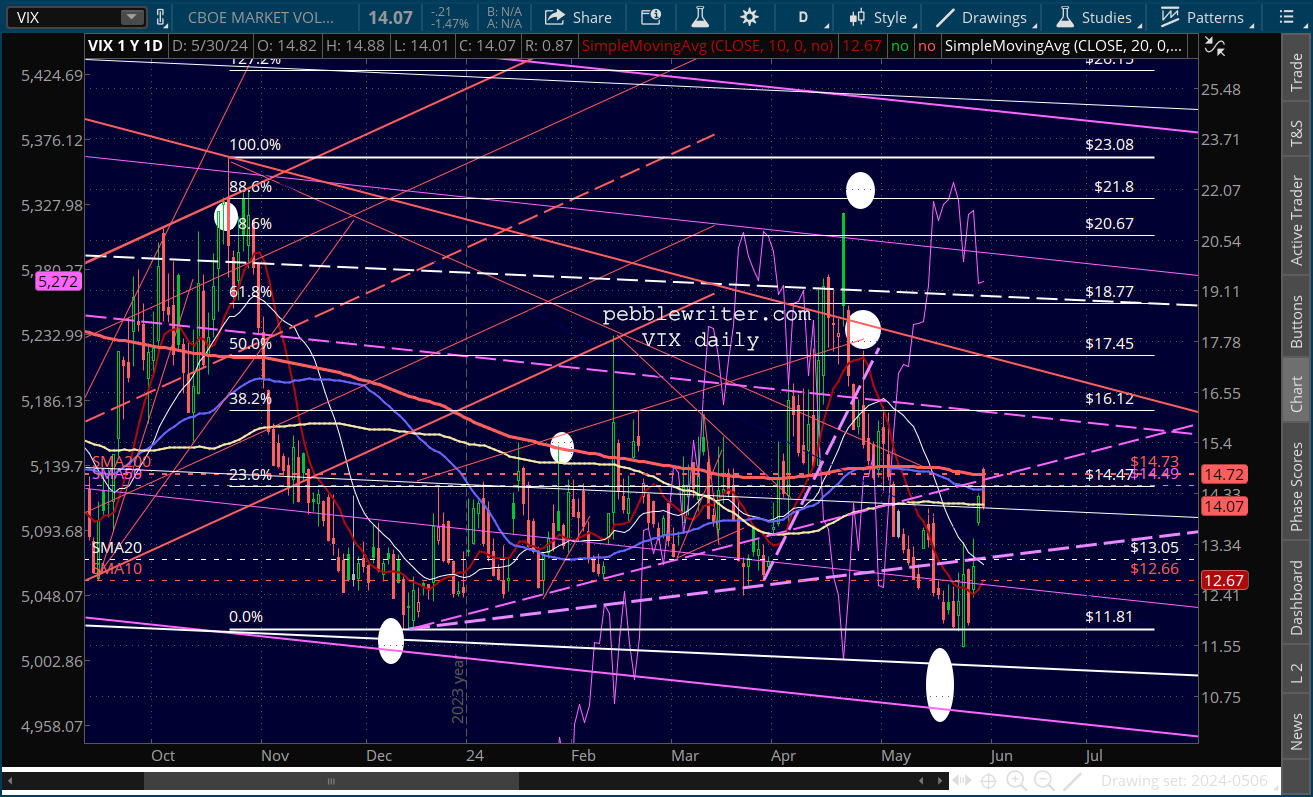The image size is (1313, 797).
Task: Click the collapse studies arrows icon
Action: (x=1215, y=45)
